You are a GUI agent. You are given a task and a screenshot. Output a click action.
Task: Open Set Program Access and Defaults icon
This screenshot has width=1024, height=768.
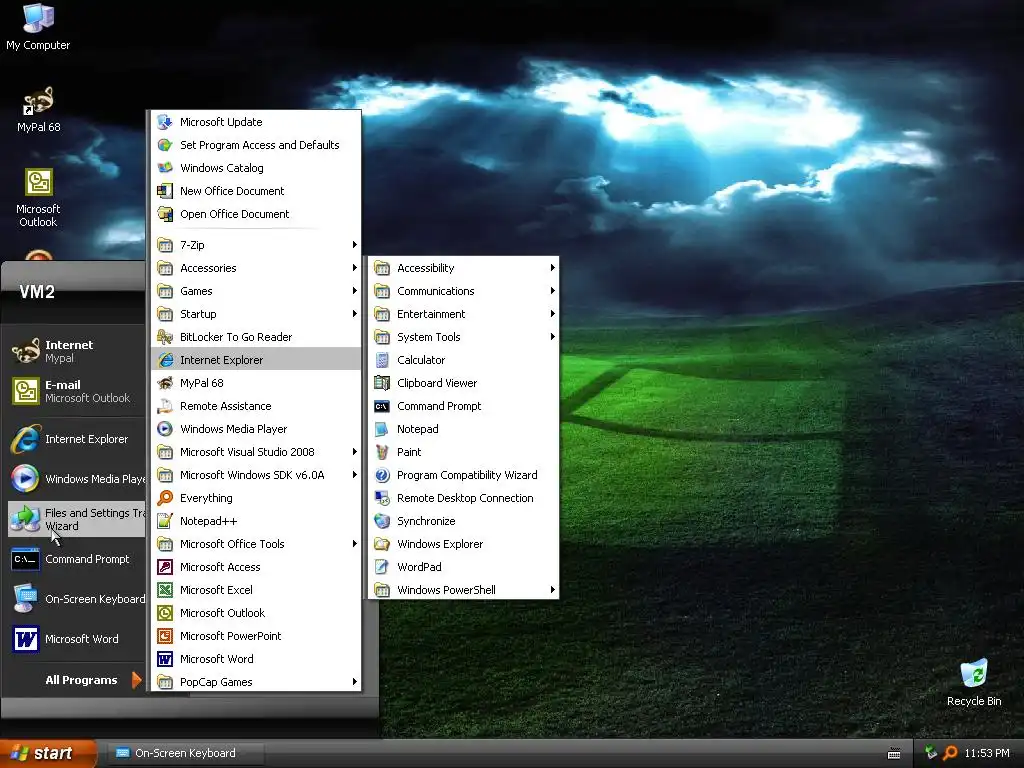[165, 144]
